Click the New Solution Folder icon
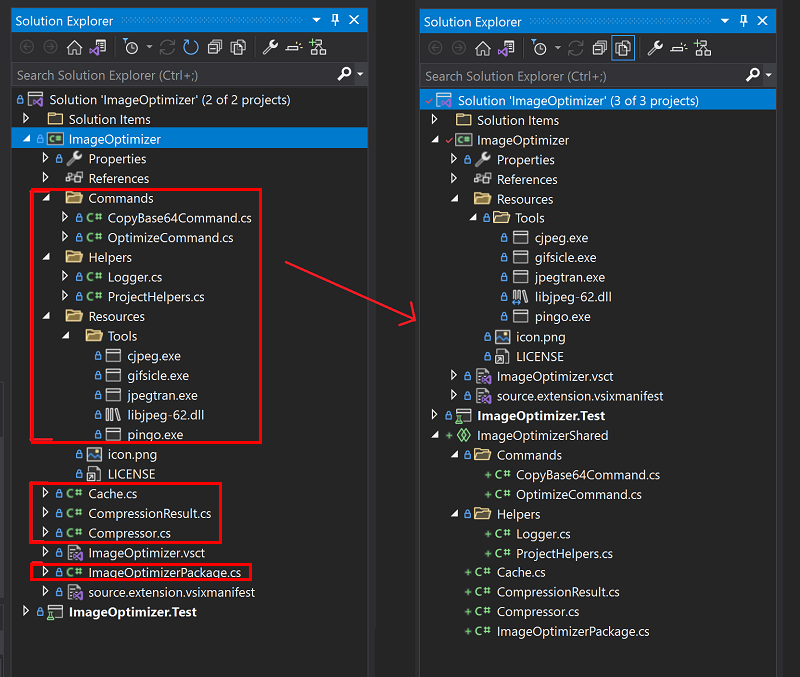Image resolution: width=800 pixels, height=677 pixels. [x=319, y=47]
